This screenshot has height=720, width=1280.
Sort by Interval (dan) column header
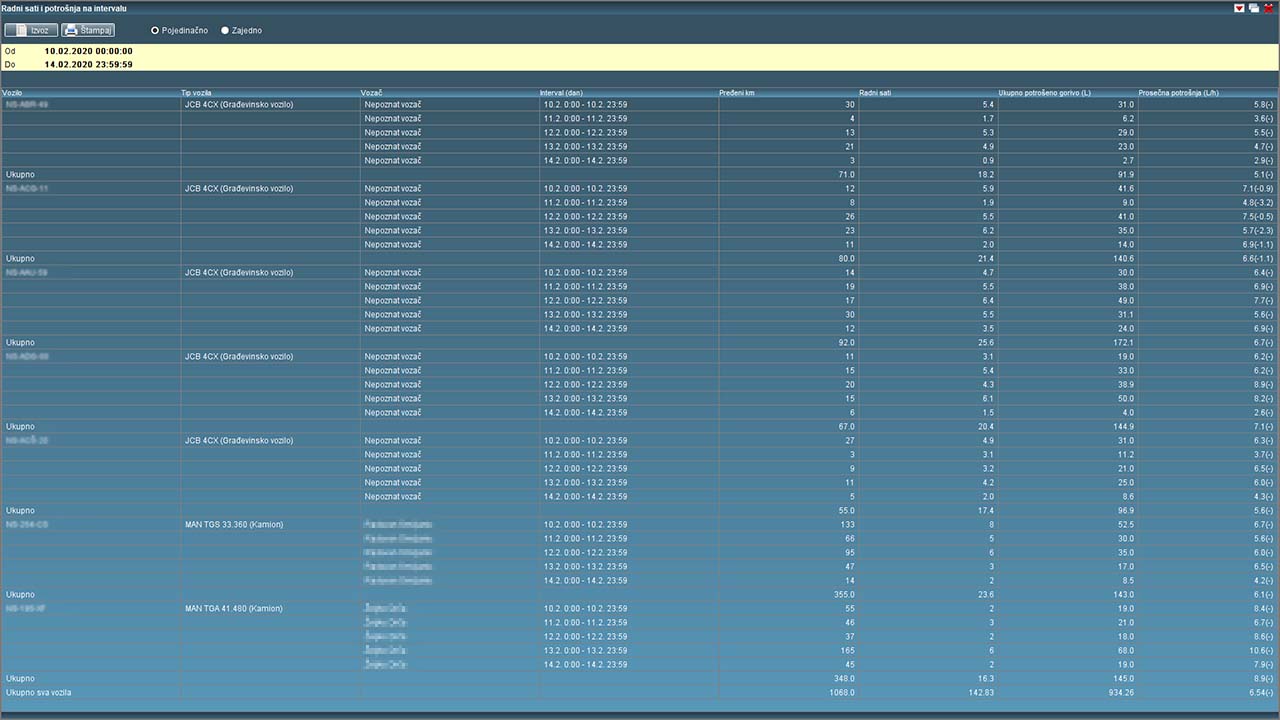click(561, 93)
